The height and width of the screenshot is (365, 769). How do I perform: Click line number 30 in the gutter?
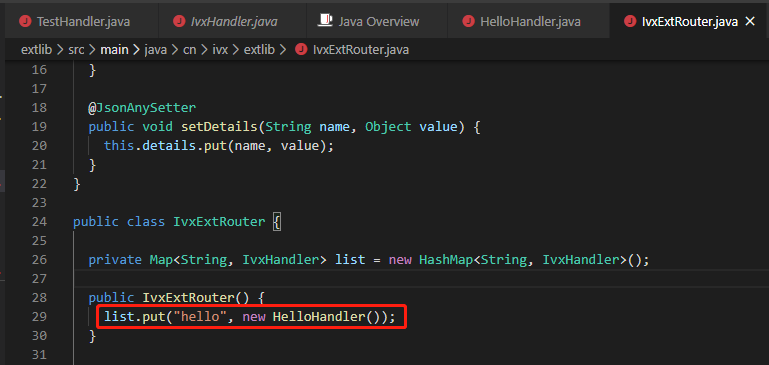click(39, 336)
